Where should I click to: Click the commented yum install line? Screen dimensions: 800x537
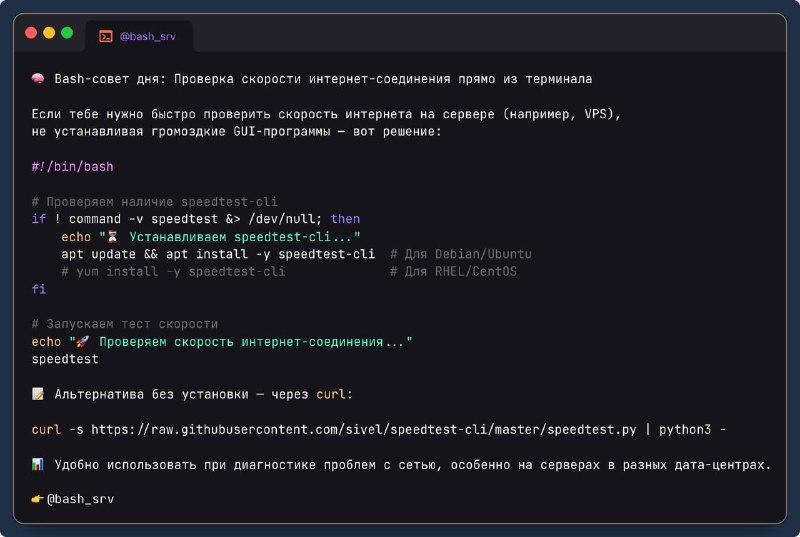[x=173, y=271]
